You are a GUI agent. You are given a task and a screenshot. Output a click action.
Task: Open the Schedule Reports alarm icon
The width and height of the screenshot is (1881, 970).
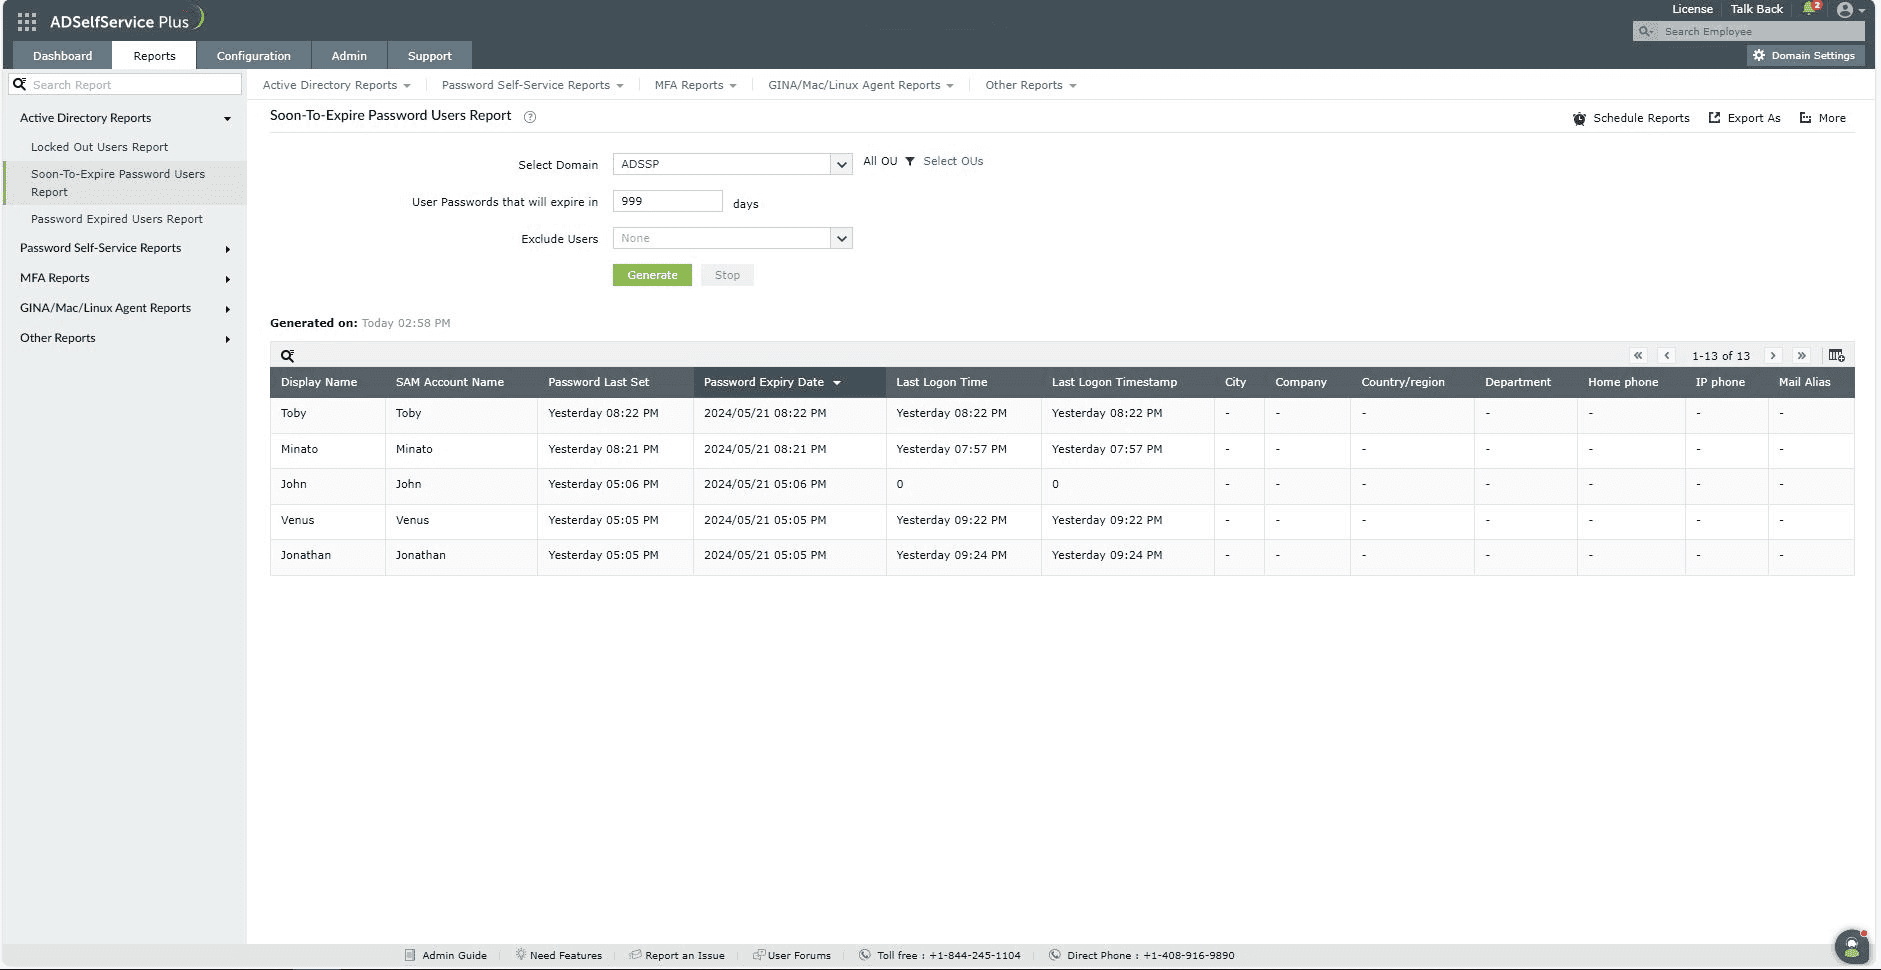(1579, 118)
